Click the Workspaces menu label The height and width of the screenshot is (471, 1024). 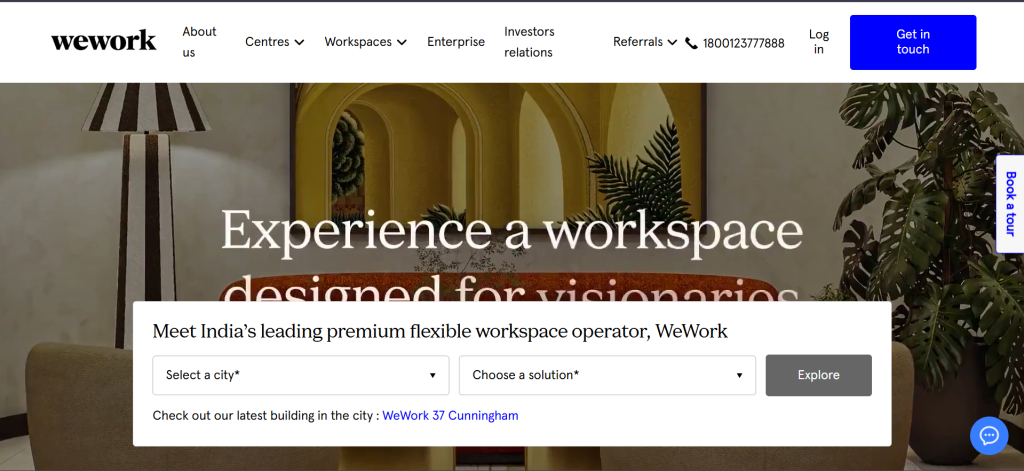(358, 42)
